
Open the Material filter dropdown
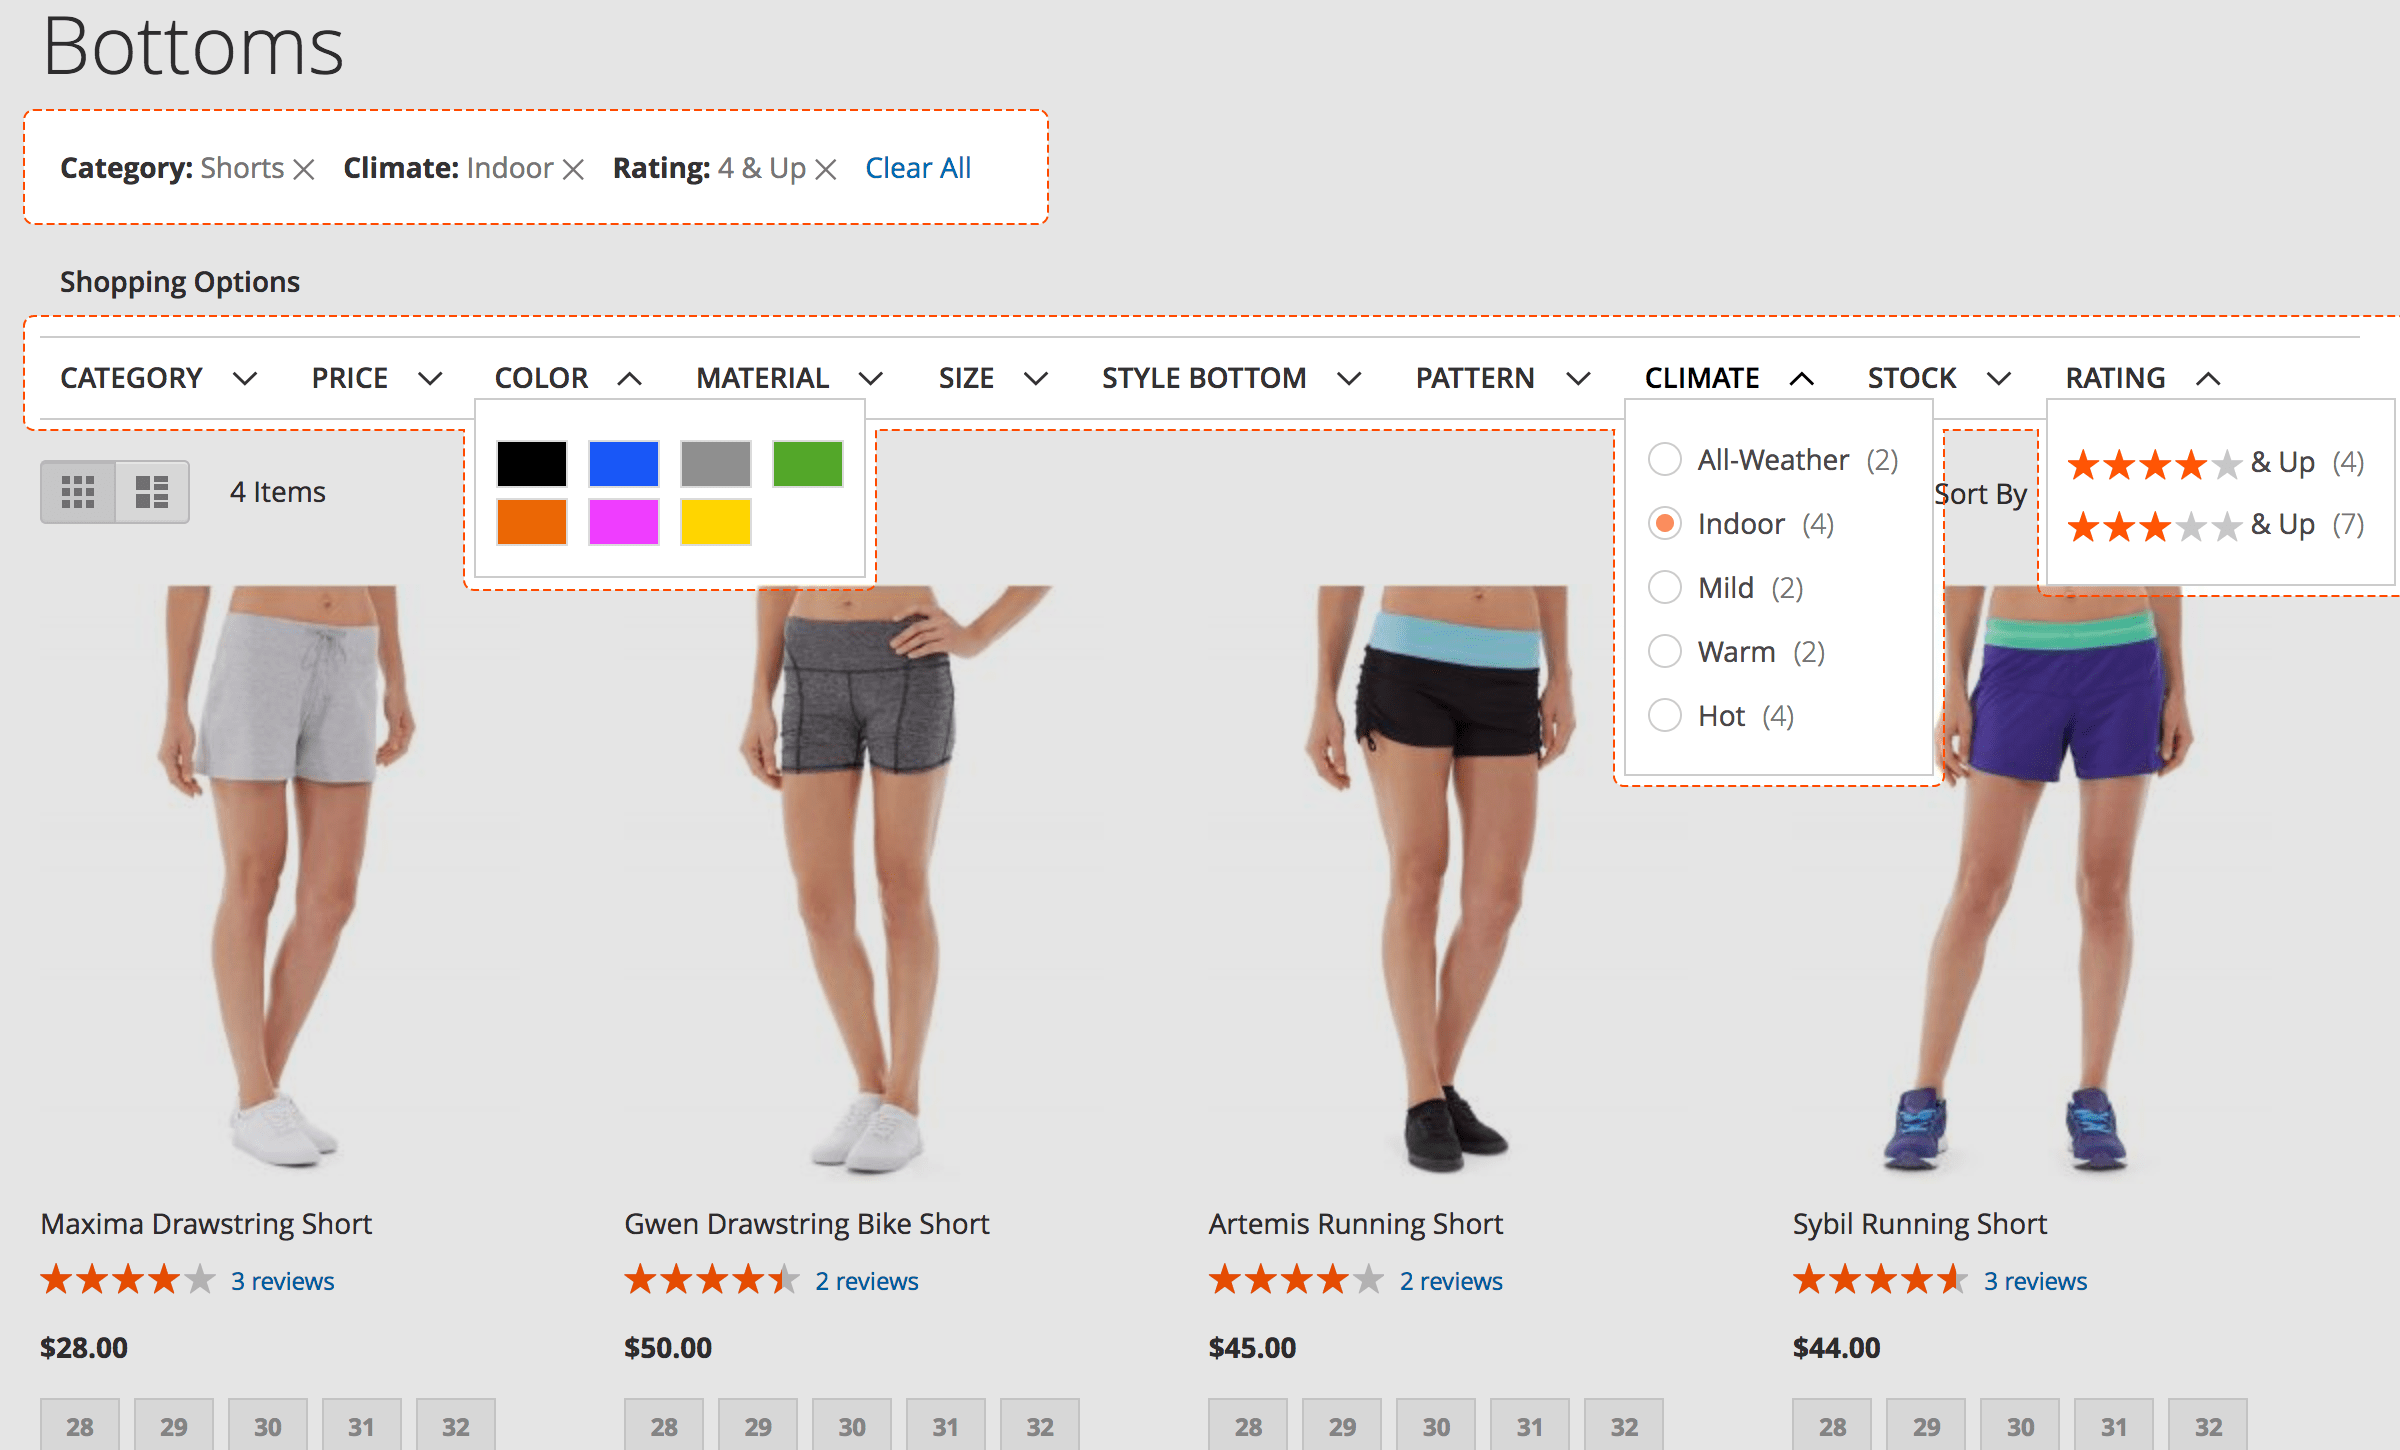coord(790,378)
